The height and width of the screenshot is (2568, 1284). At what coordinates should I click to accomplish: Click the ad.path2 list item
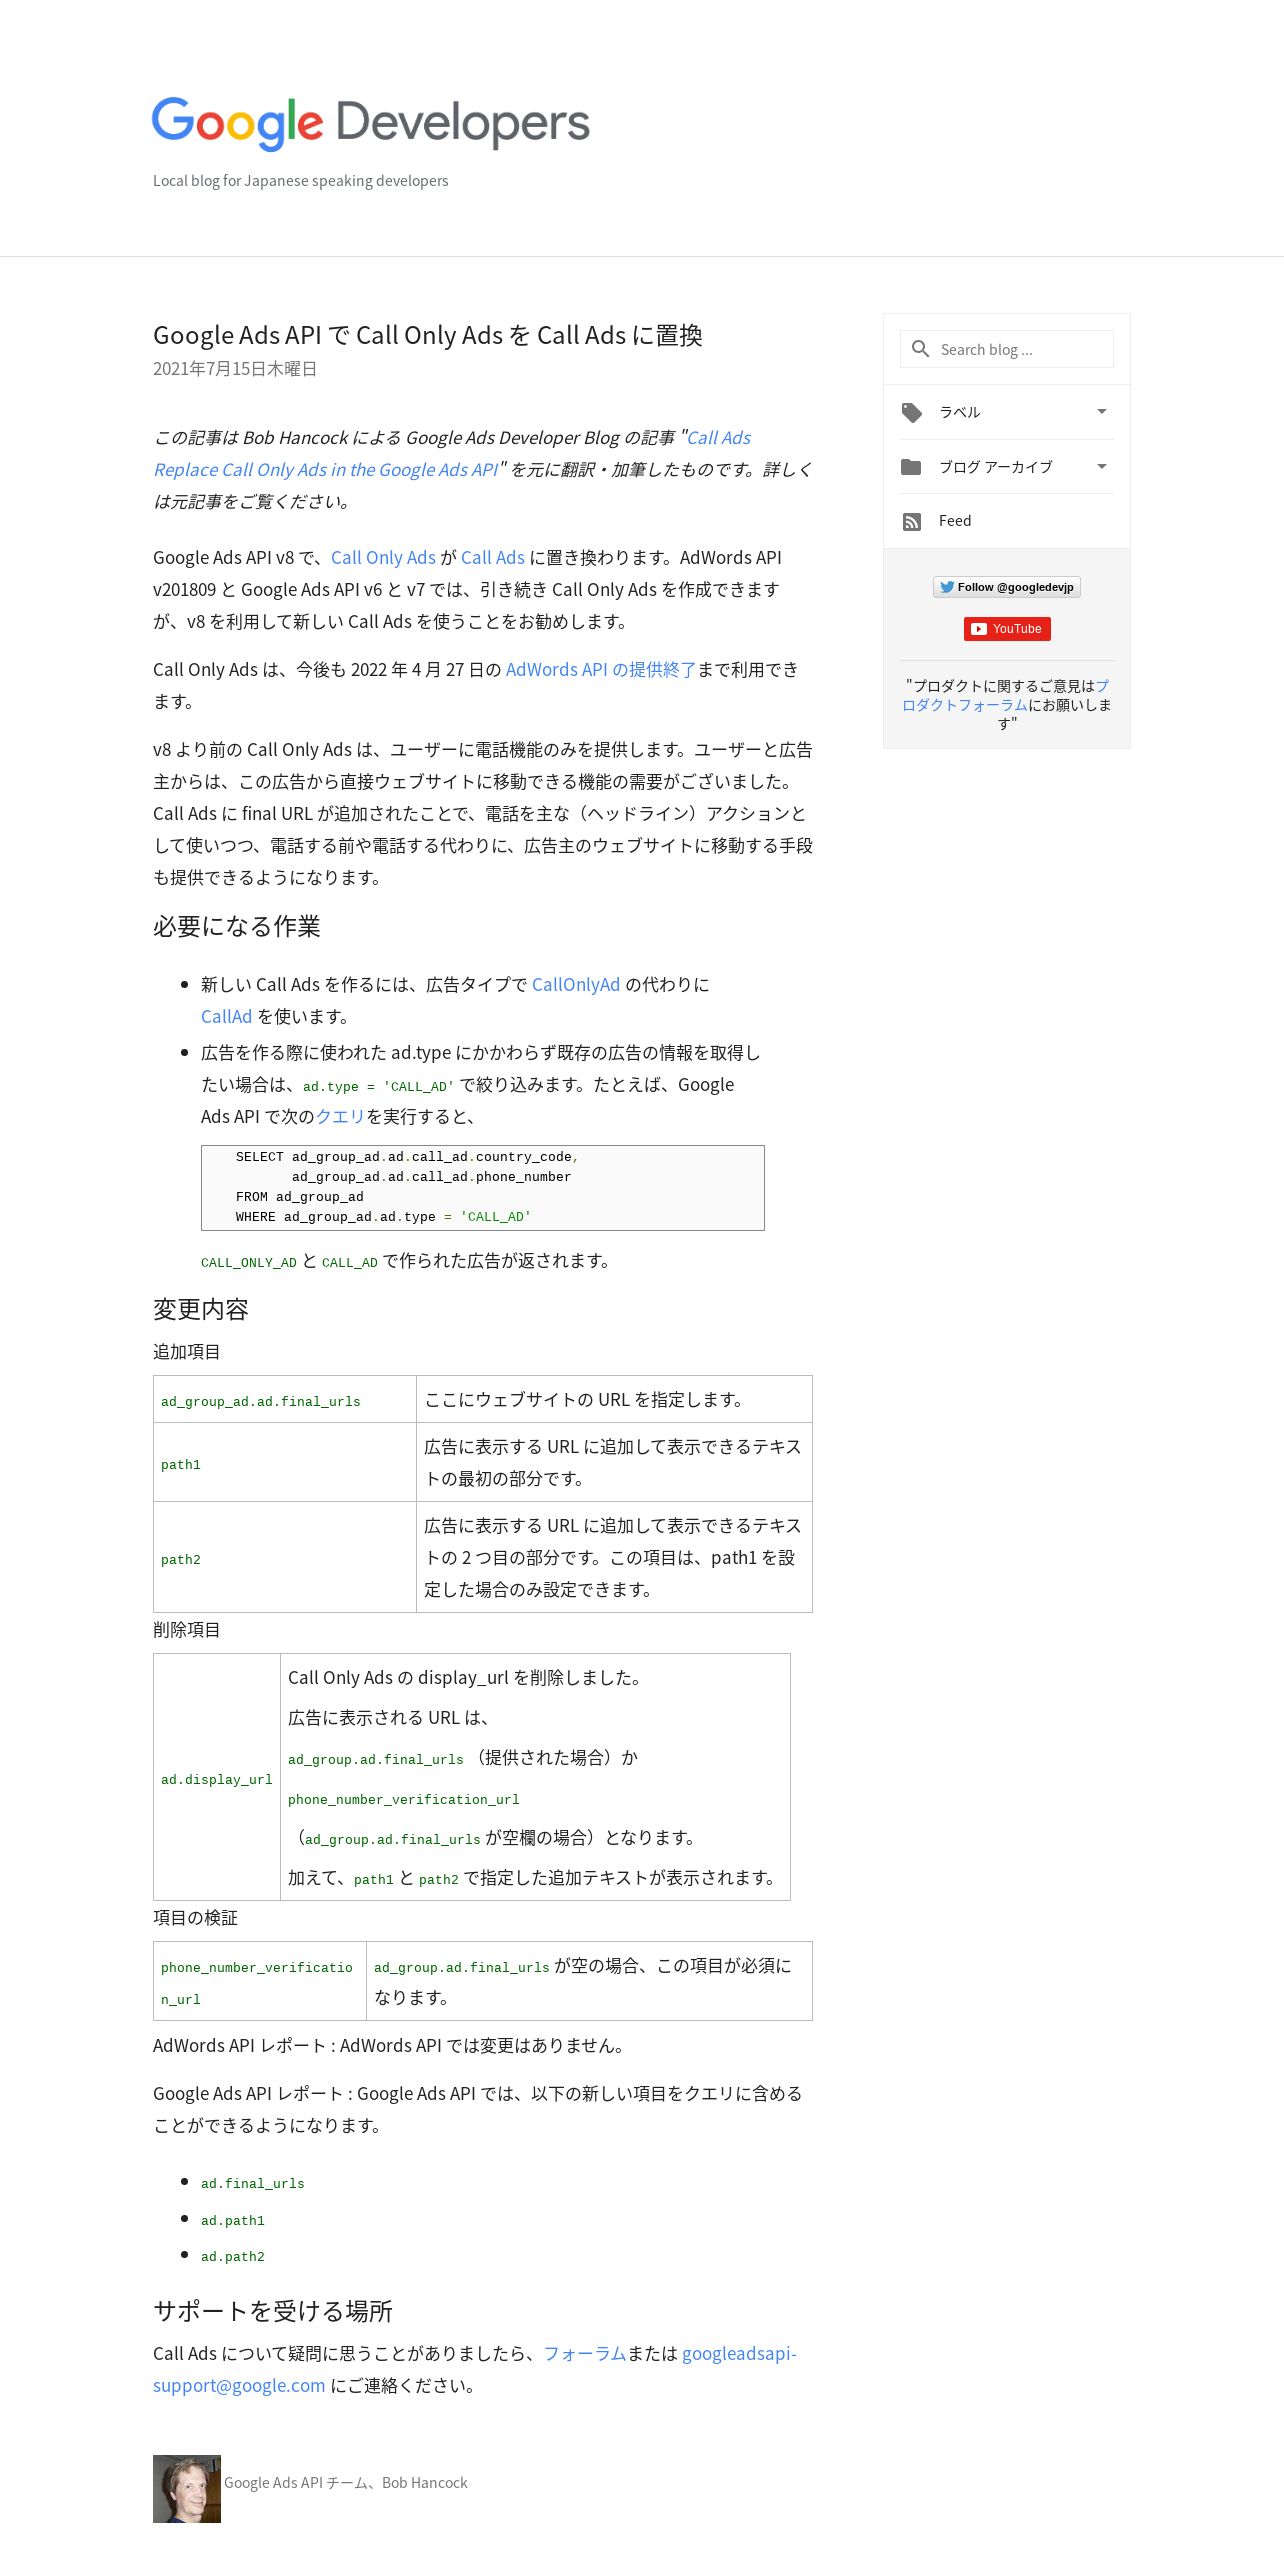[x=233, y=2257]
